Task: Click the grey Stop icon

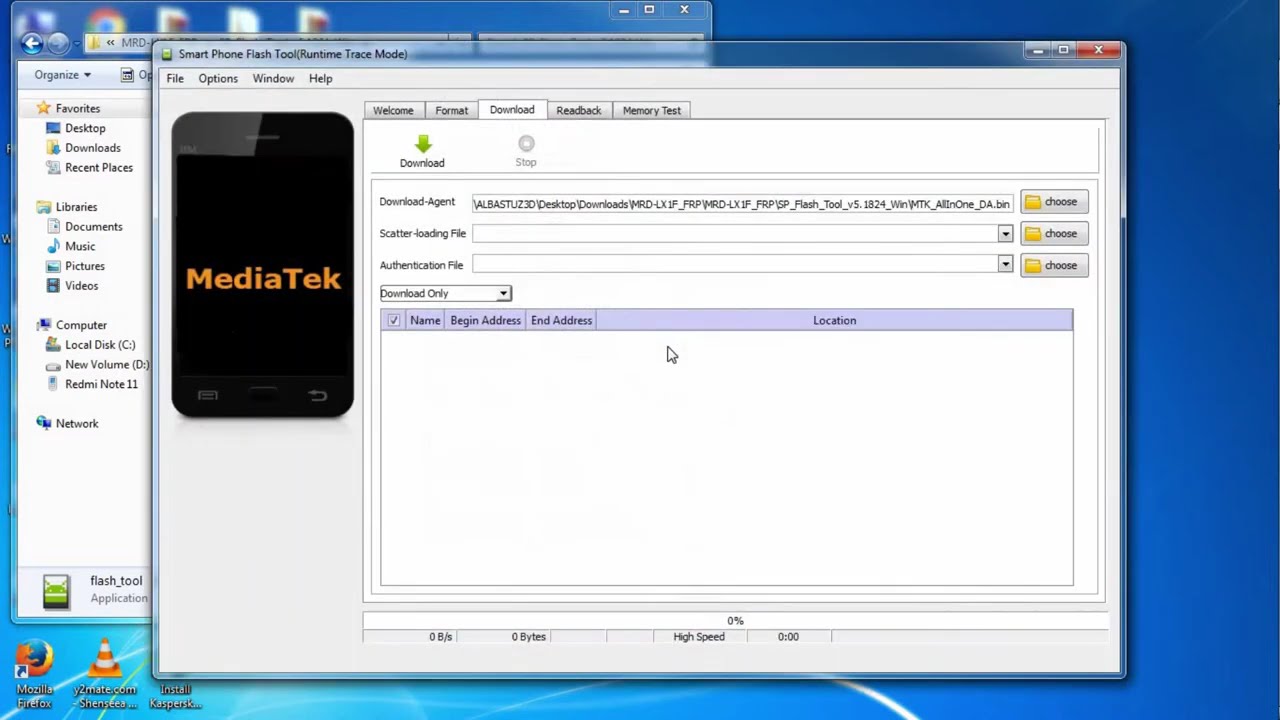Action: click(x=526, y=144)
